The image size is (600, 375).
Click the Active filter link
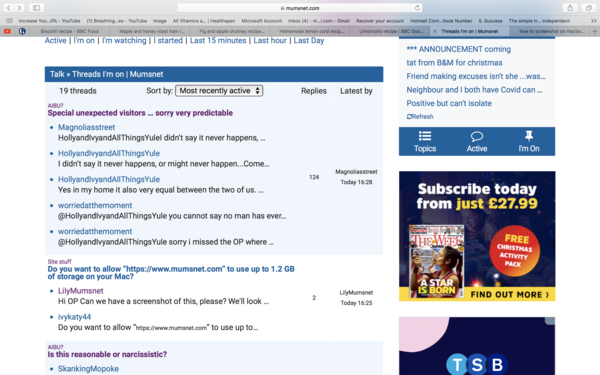pyautogui.click(x=55, y=41)
